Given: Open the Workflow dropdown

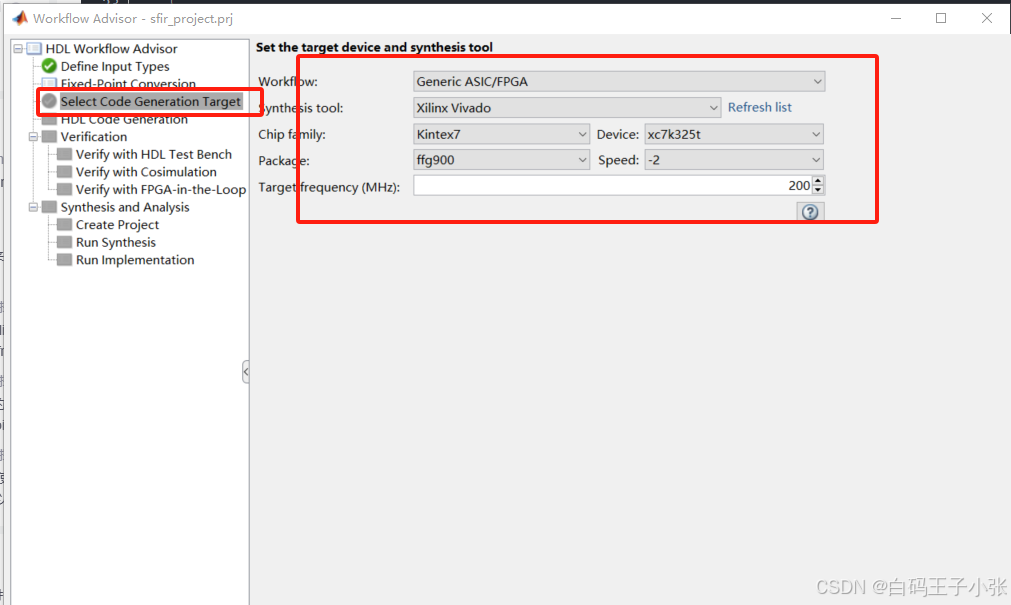Looking at the screenshot, I should point(619,81).
